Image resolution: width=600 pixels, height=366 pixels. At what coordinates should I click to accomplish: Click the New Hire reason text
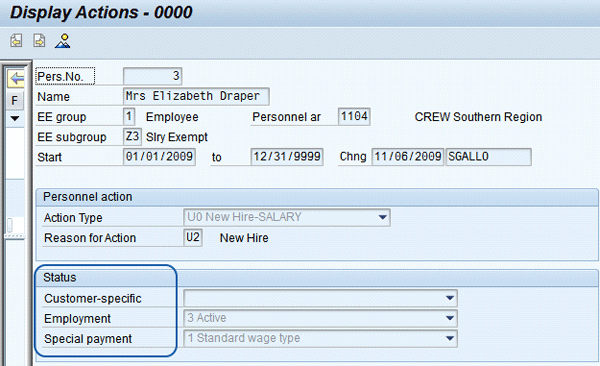[244, 238]
